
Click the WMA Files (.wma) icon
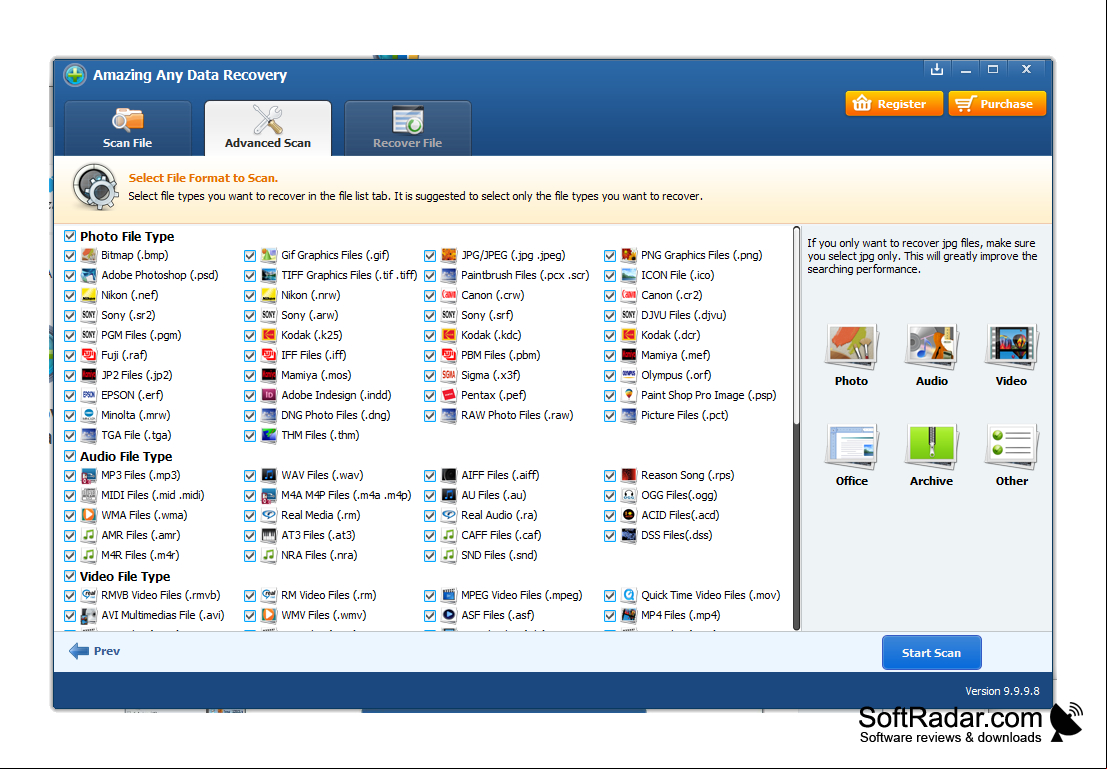(89, 515)
